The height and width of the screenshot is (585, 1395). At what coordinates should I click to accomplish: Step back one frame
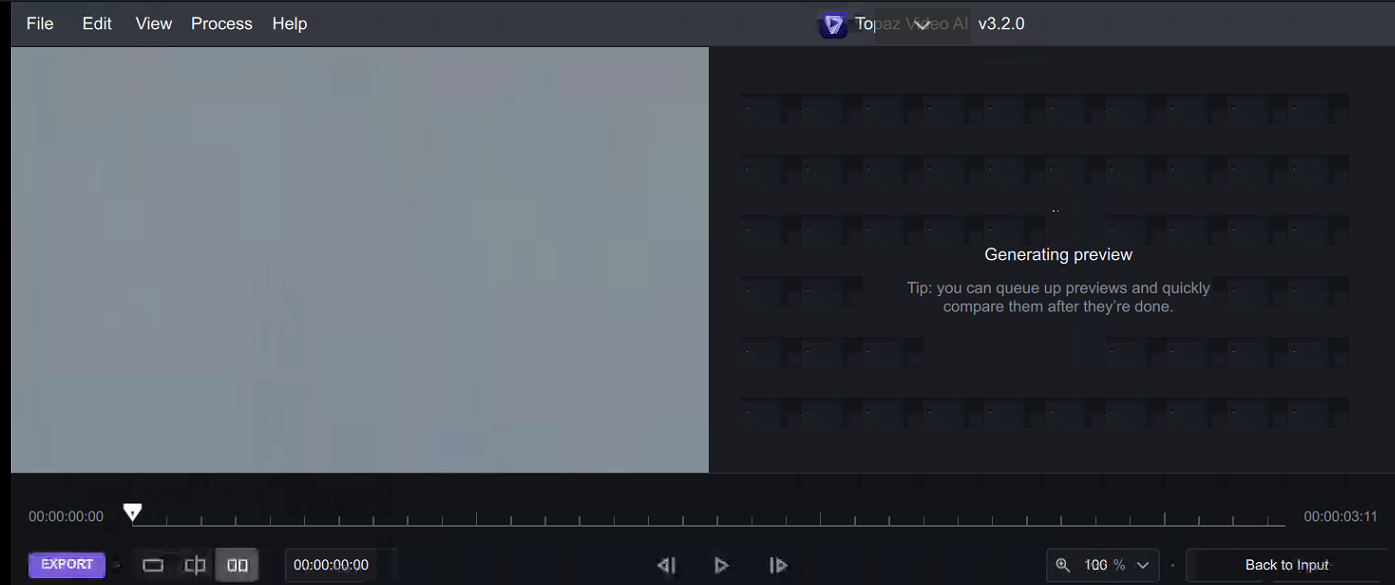pyautogui.click(x=666, y=565)
